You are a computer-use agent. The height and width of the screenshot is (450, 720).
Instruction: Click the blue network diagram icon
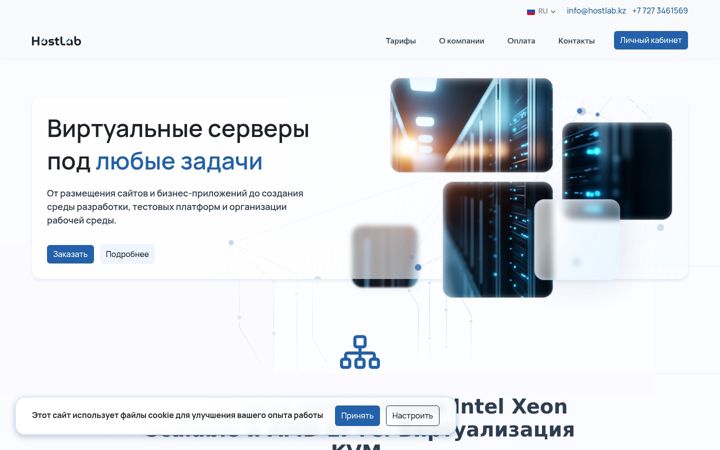point(360,352)
